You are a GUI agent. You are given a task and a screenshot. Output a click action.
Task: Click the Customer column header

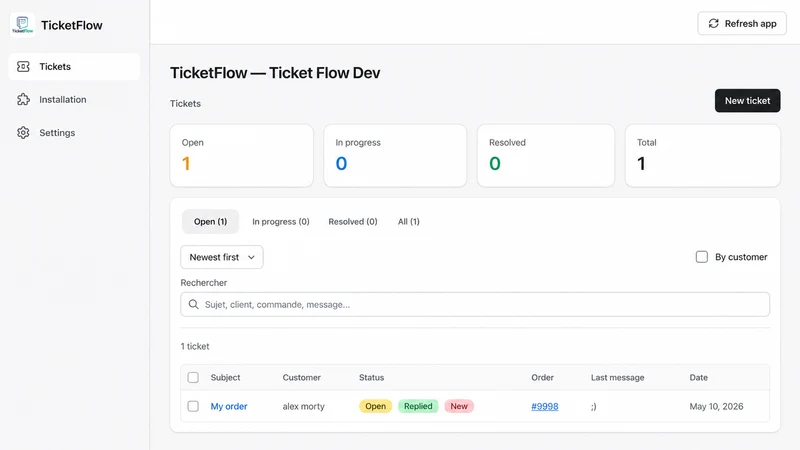click(x=302, y=378)
